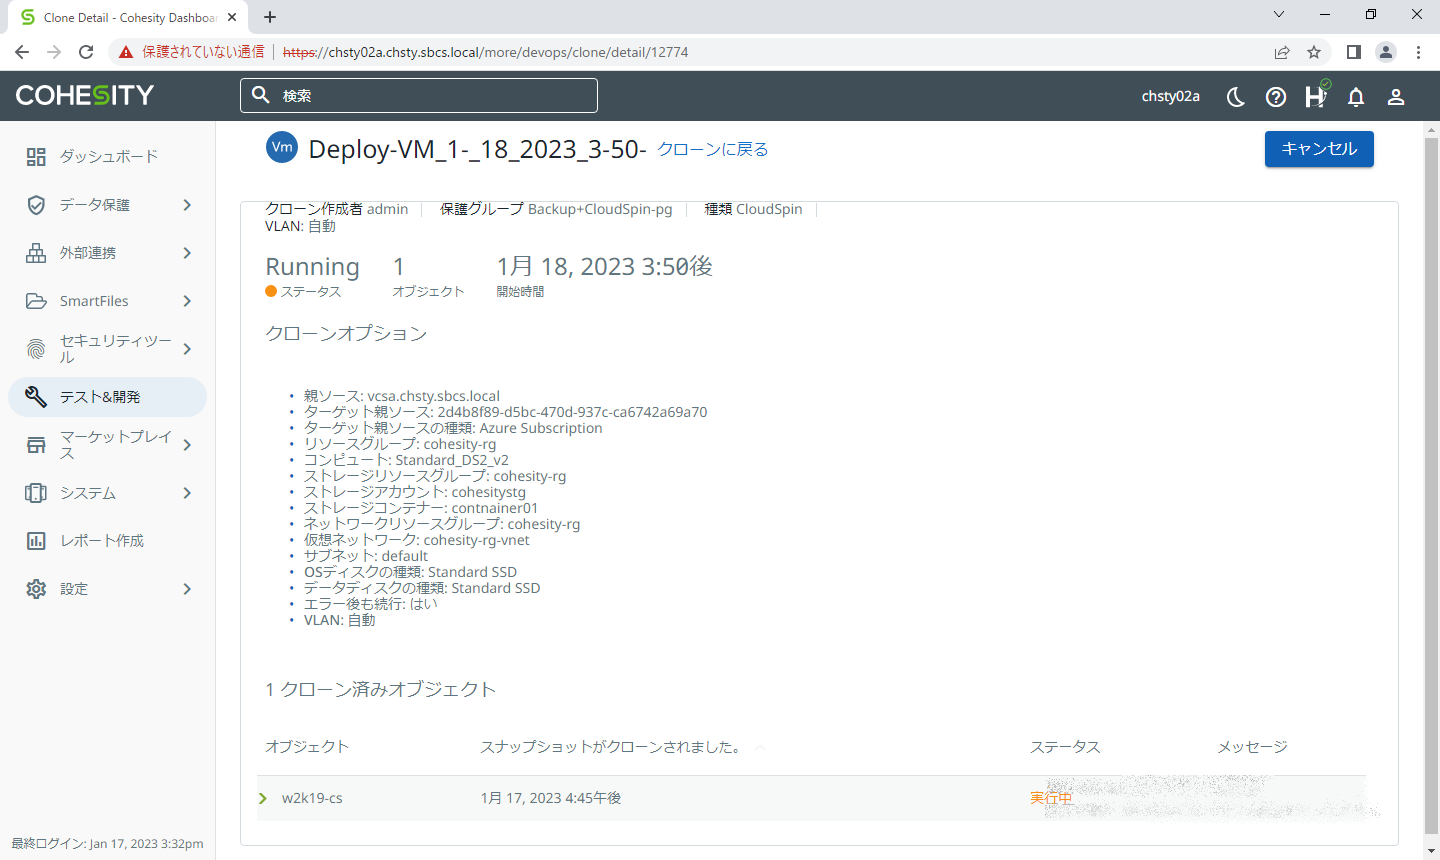
Task: Reload the page
Action: coord(86,52)
